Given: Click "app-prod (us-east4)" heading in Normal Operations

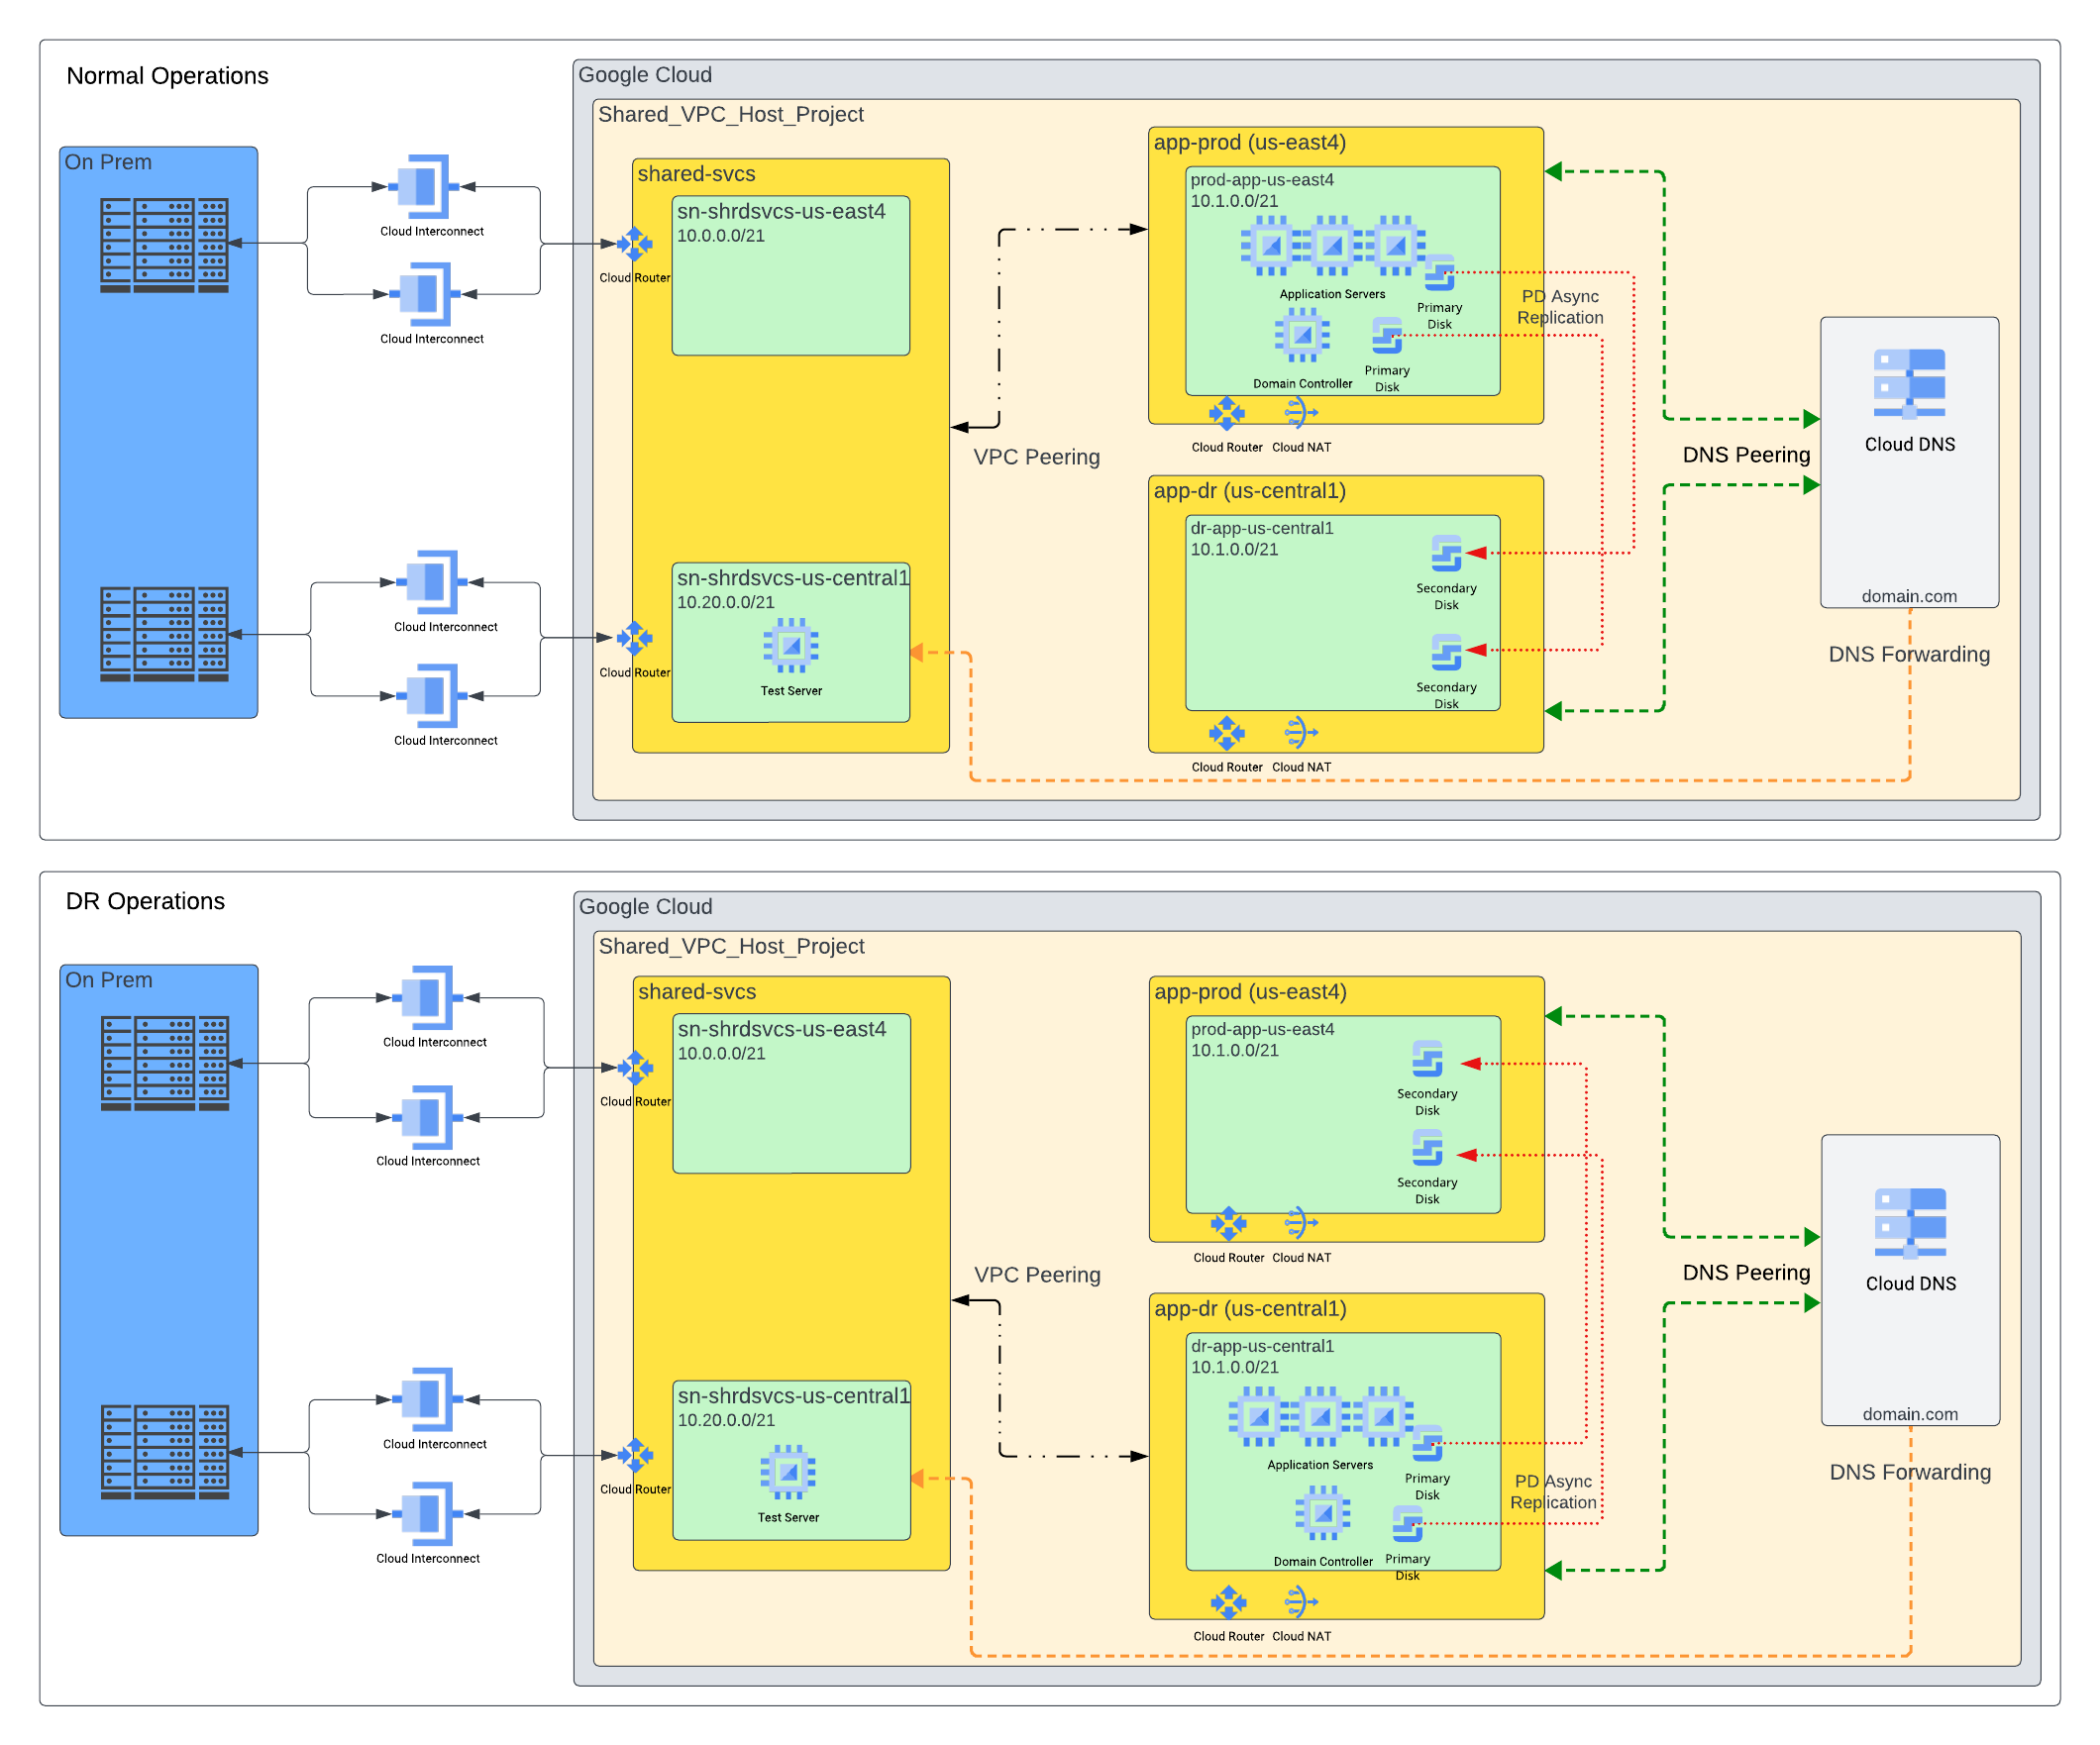Looking at the screenshot, I should point(1250,142).
